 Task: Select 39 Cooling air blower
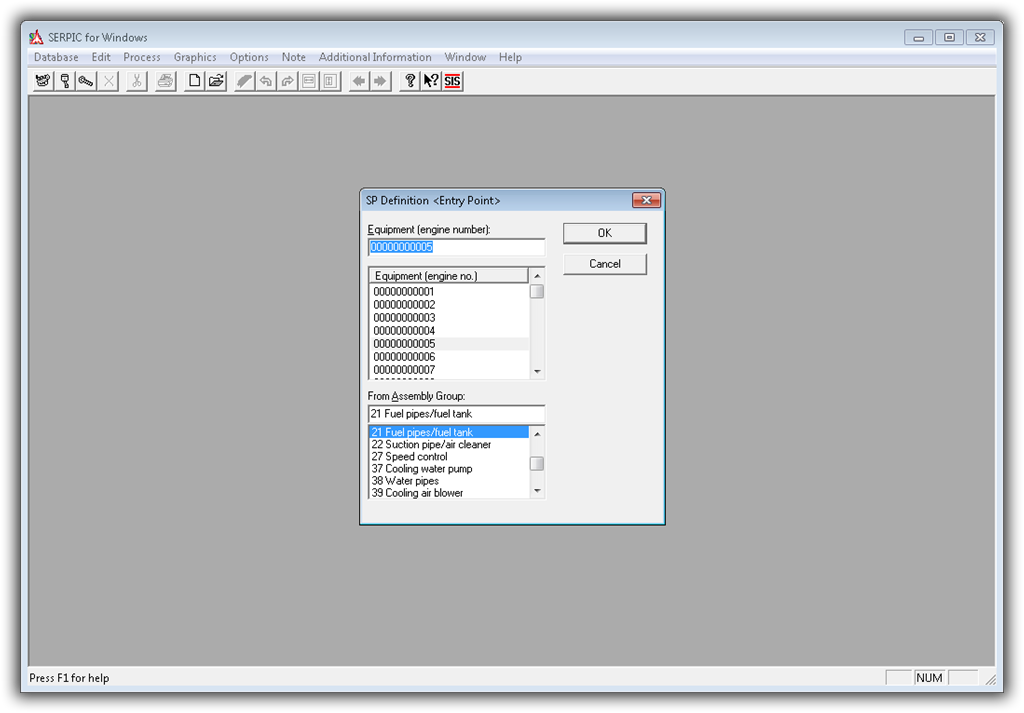449,493
